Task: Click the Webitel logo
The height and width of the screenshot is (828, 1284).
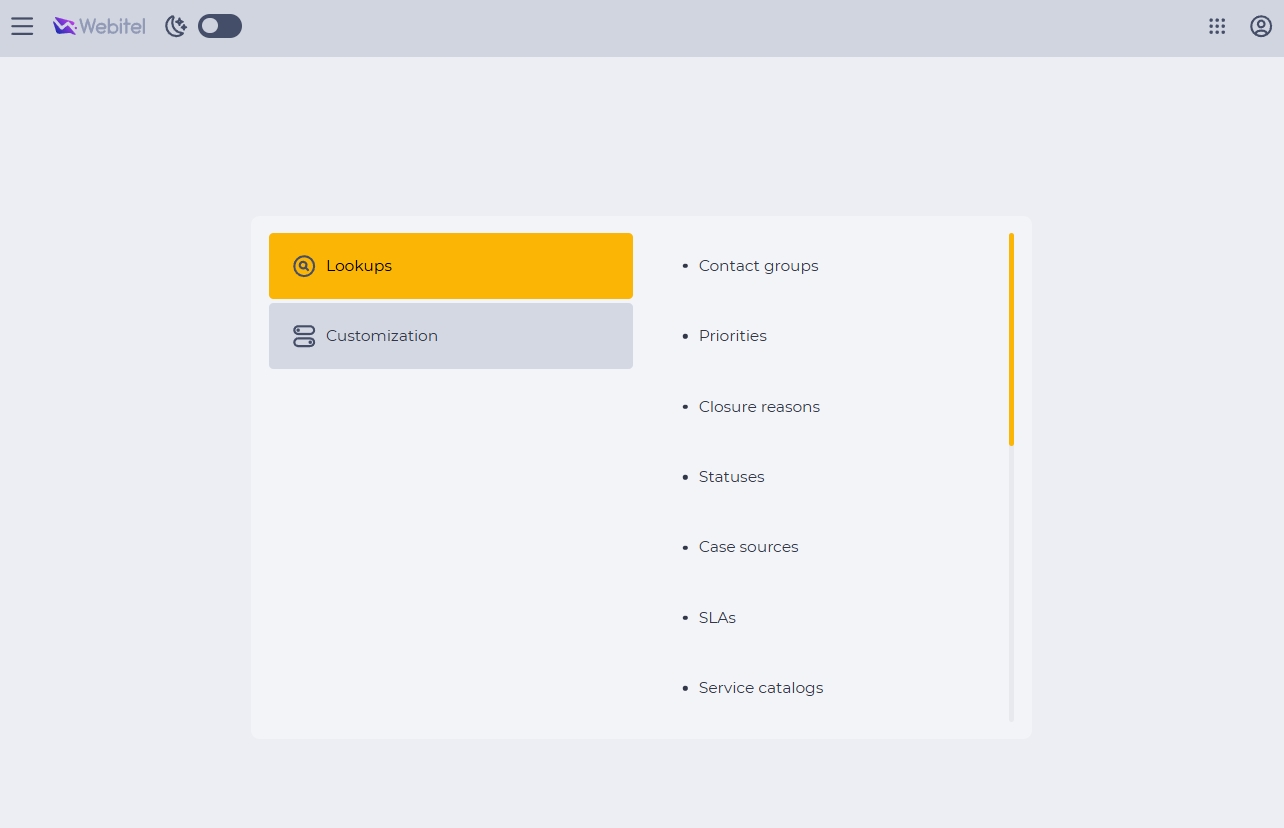Action: [99, 27]
